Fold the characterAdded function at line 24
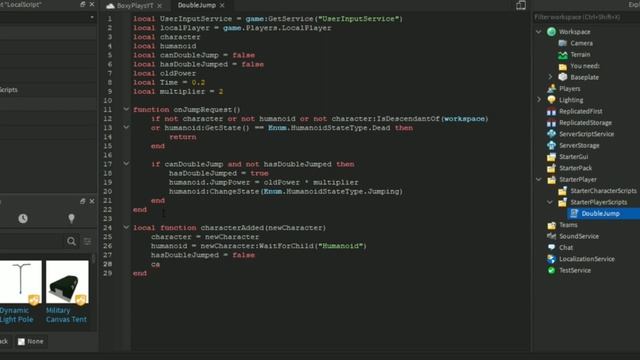Viewport: 640px width, 360px height. click(126, 227)
